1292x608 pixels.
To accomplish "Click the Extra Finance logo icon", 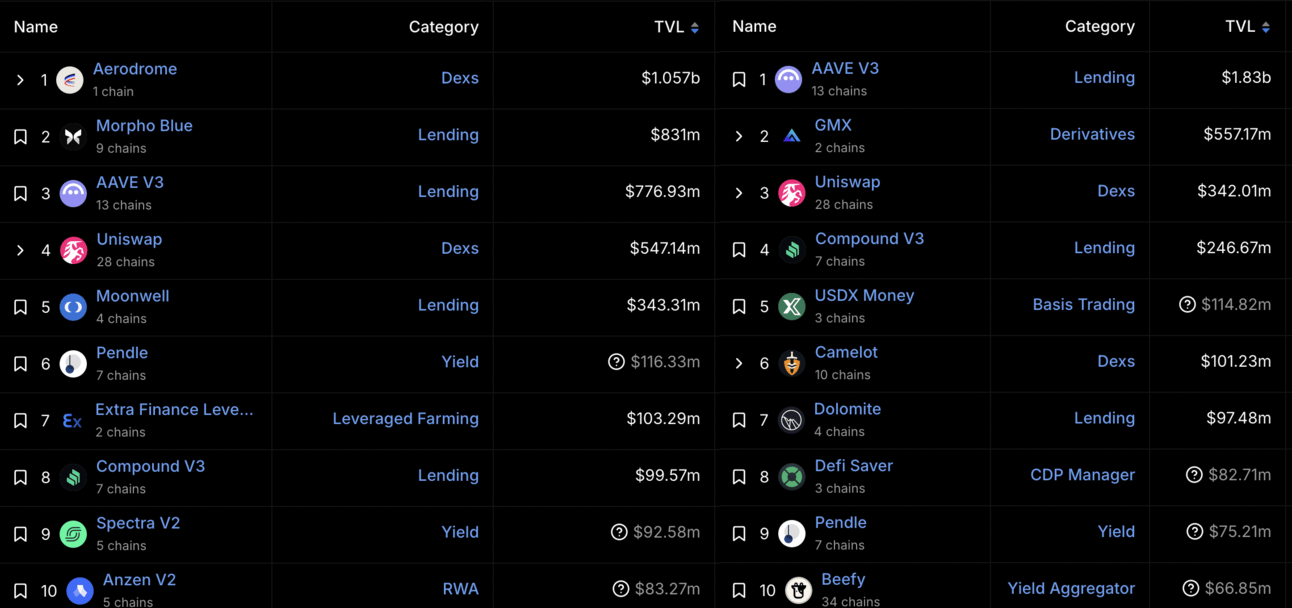I will (x=72, y=421).
